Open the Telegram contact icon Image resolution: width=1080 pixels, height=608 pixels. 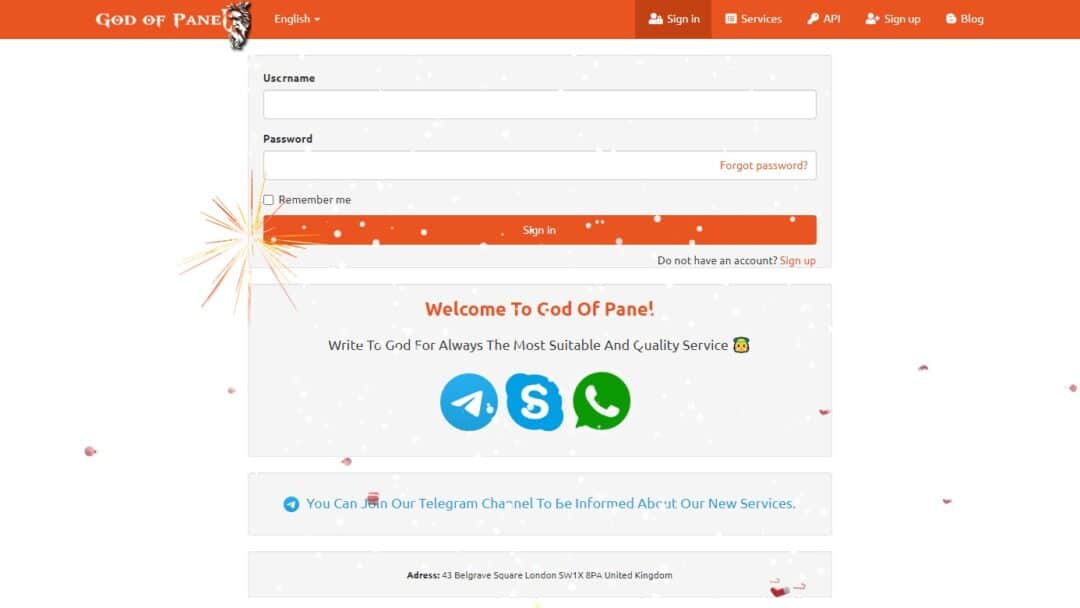[468, 402]
